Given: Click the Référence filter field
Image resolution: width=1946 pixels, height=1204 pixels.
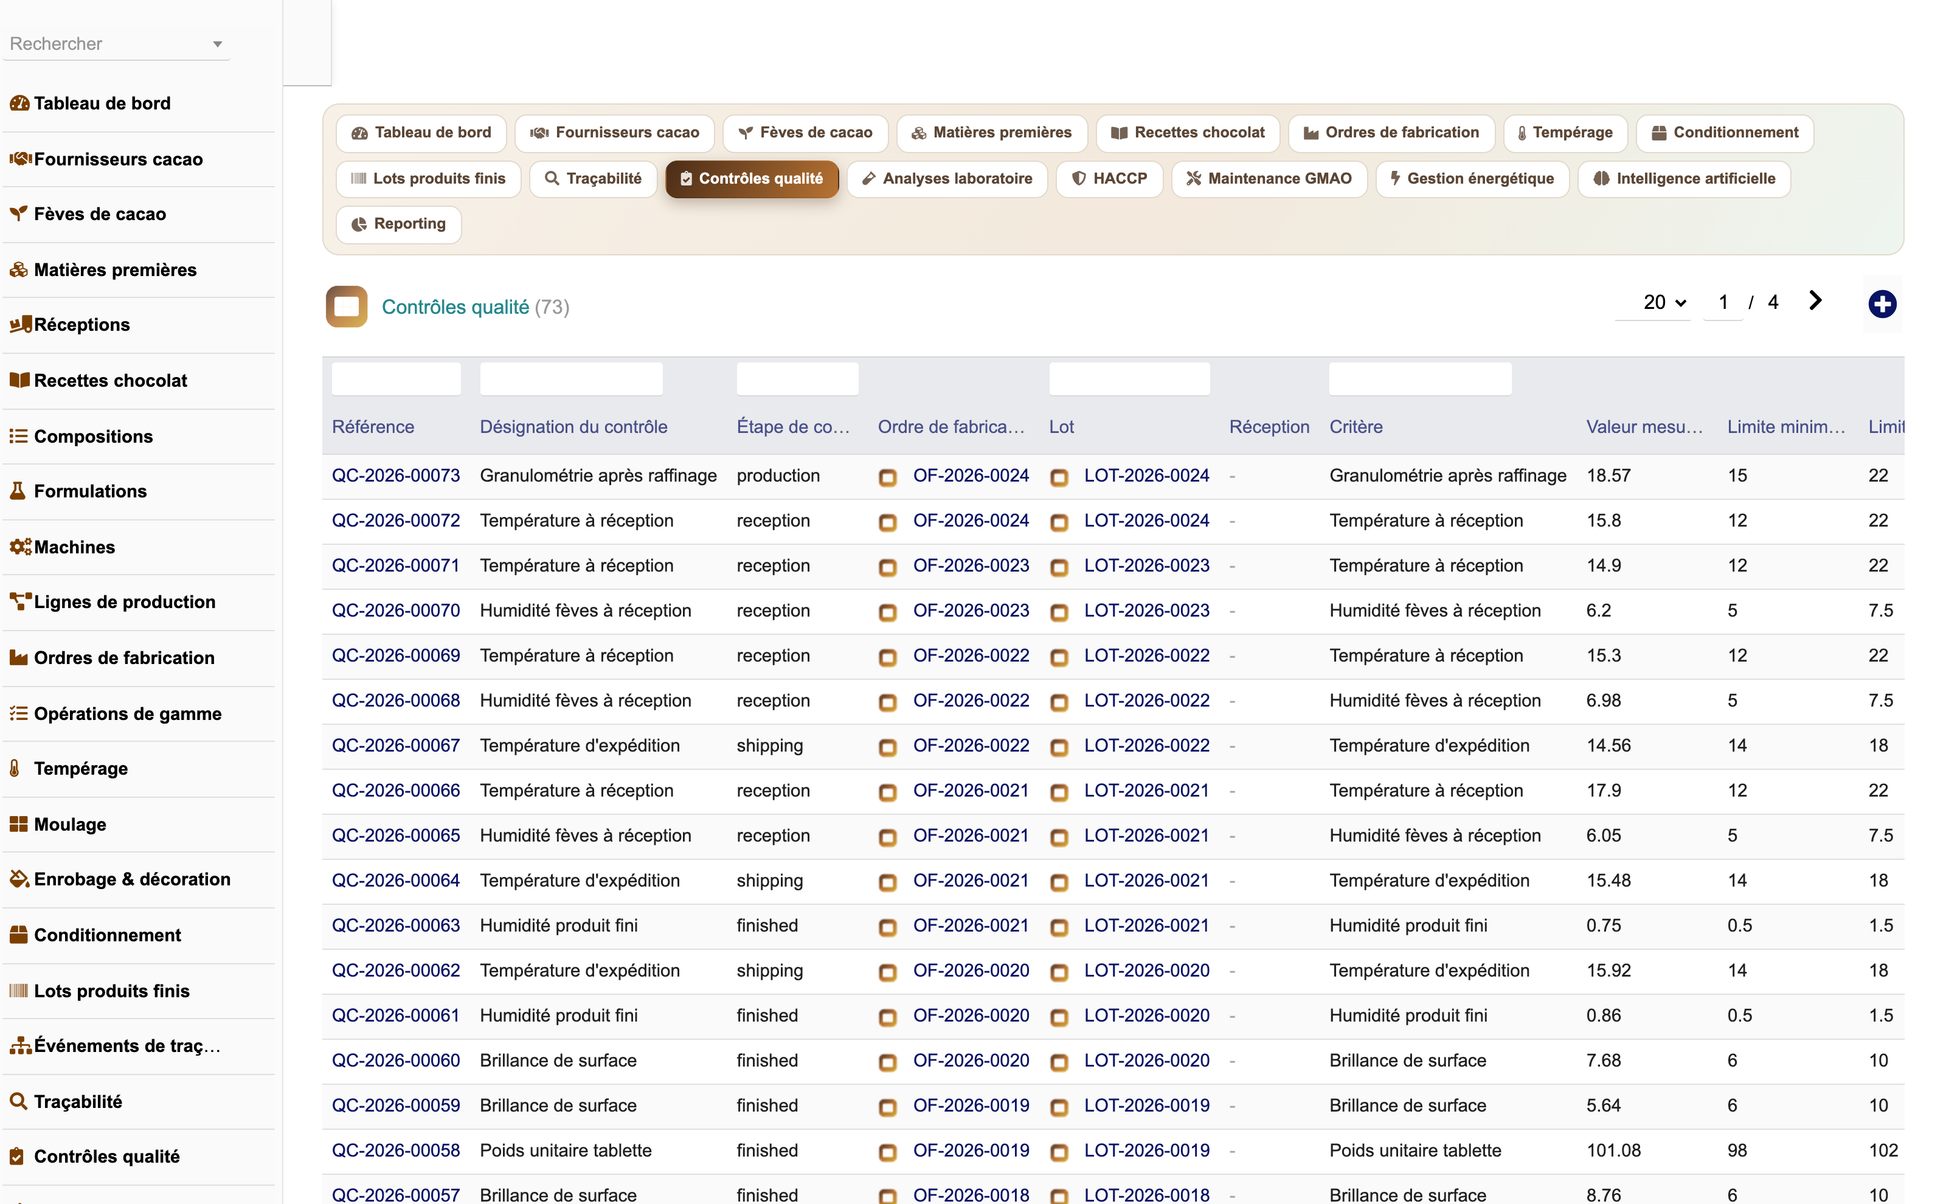Looking at the screenshot, I should [x=396, y=379].
